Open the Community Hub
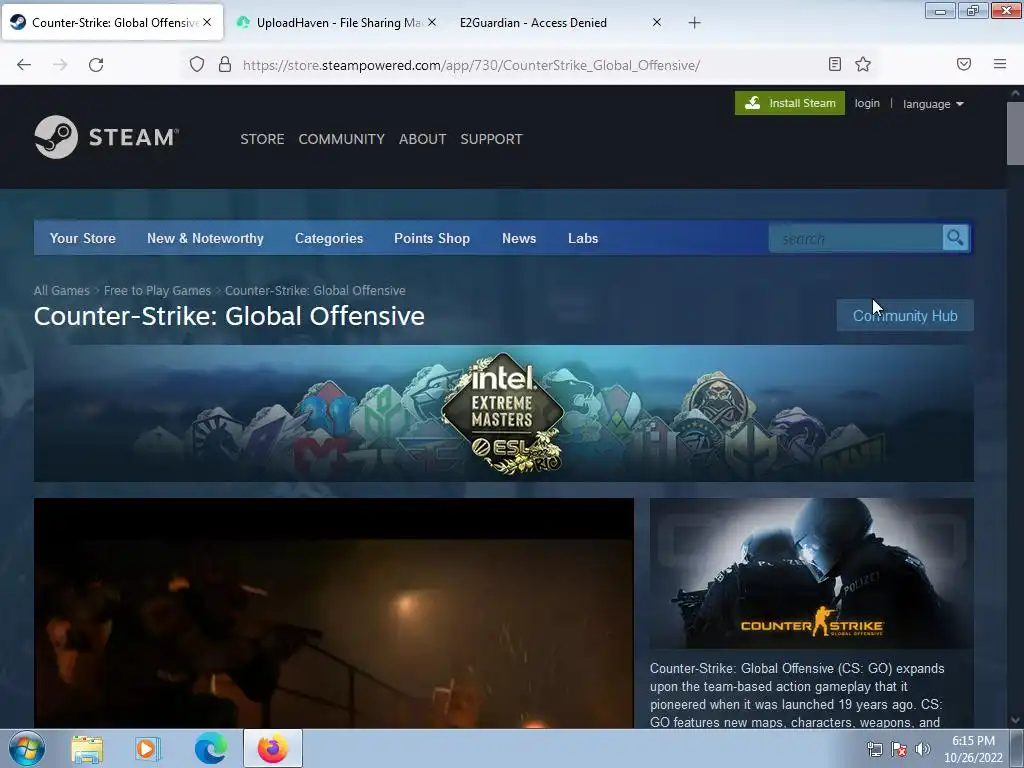 904,315
